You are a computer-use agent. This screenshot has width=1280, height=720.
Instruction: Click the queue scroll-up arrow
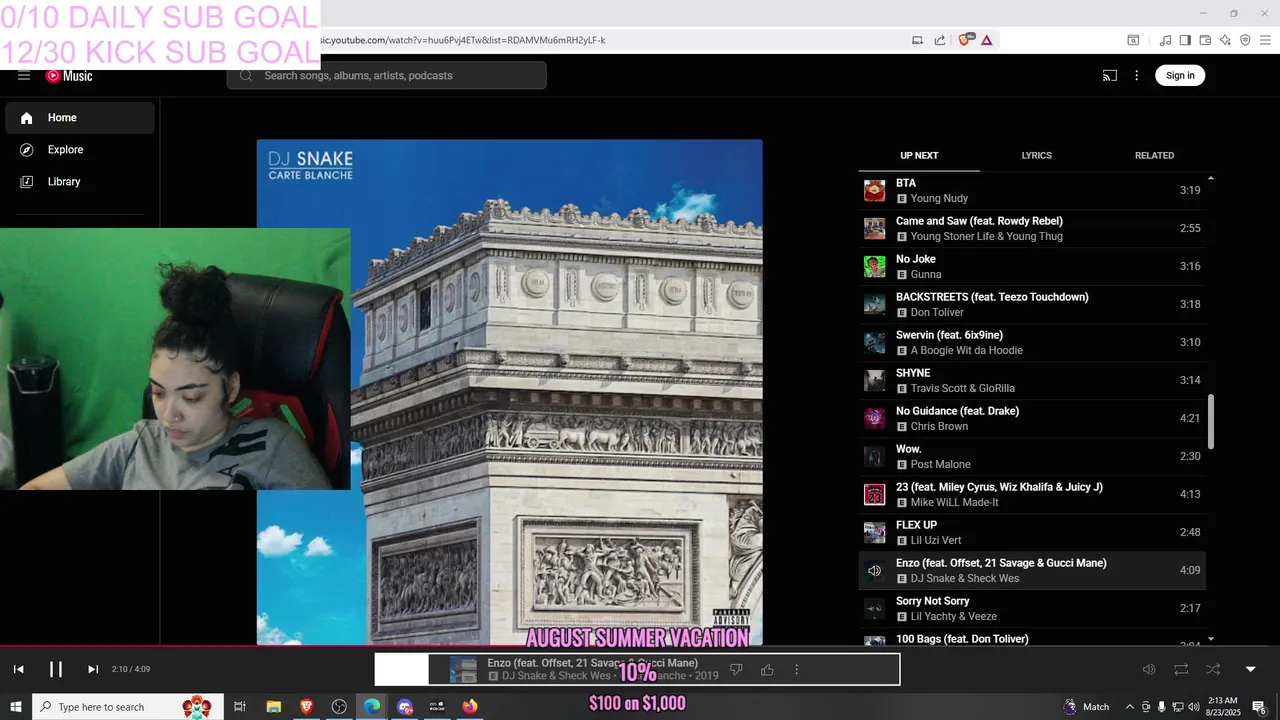click(1211, 179)
